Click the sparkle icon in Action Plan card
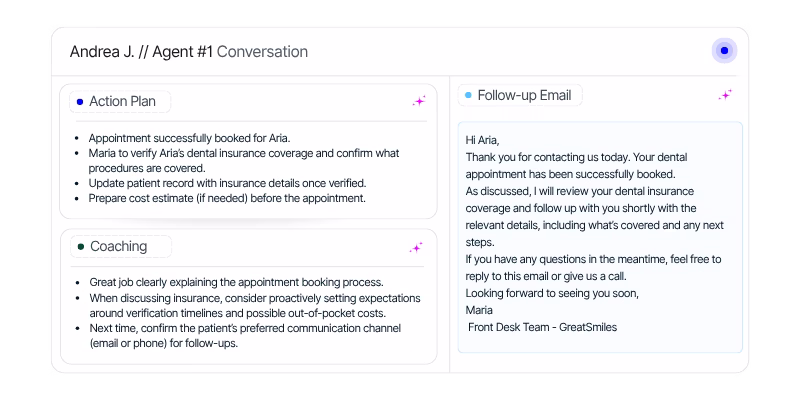Screen dimensions: 800x400 click(x=419, y=102)
